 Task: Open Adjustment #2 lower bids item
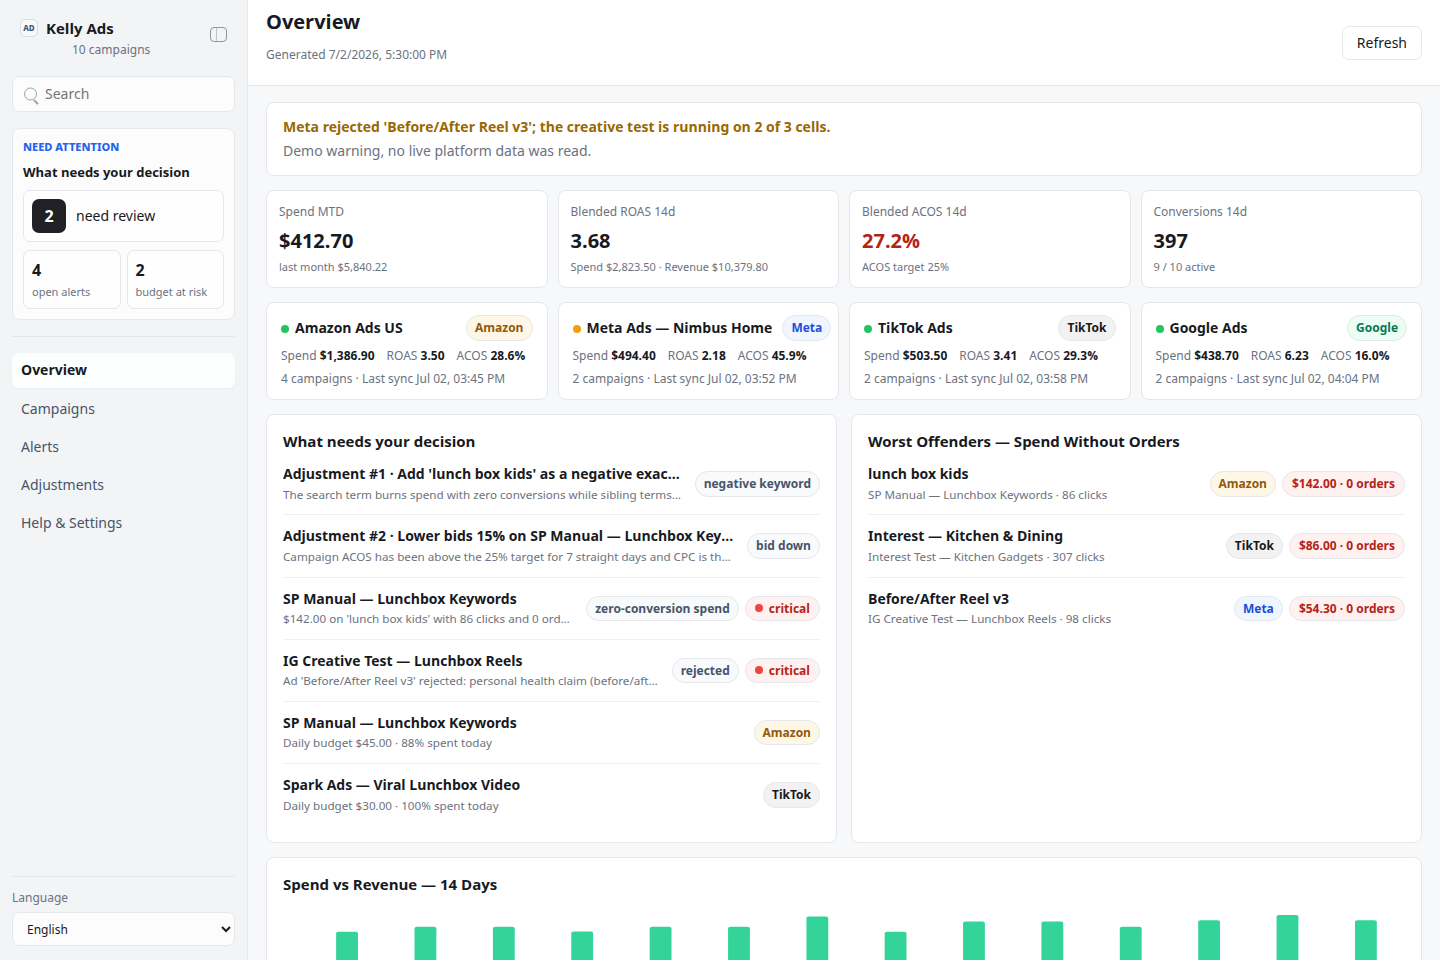[551, 546]
